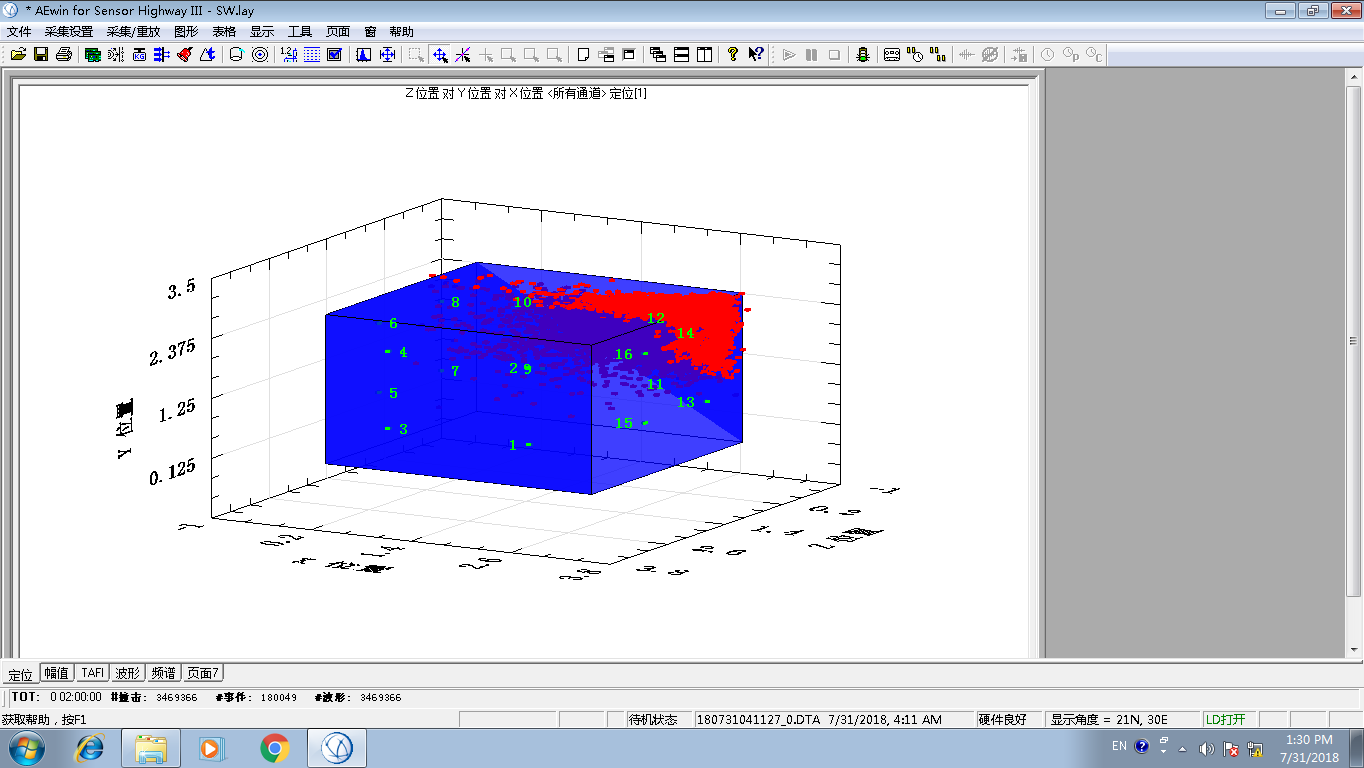Open the 1,2 numbered line display icon
This screenshot has height=768, width=1364.
pyautogui.click(x=289, y=54)
